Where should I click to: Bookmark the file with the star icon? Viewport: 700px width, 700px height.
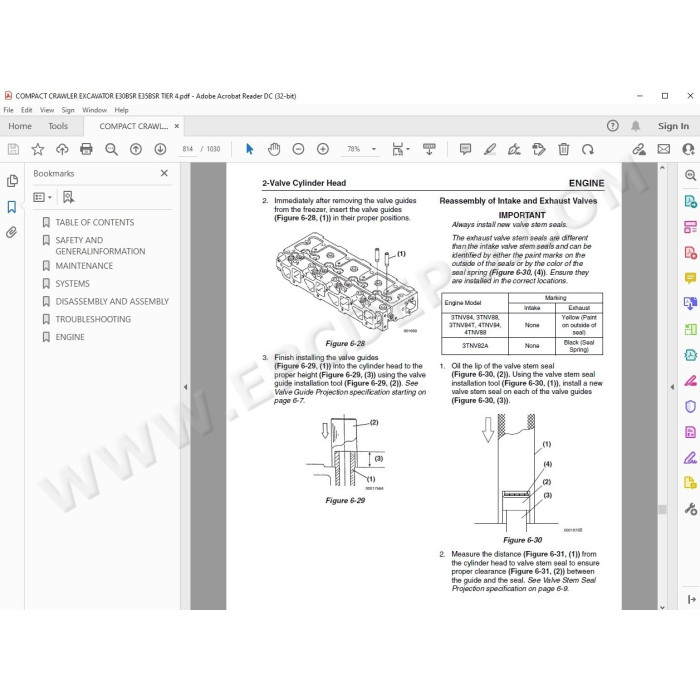38,149
